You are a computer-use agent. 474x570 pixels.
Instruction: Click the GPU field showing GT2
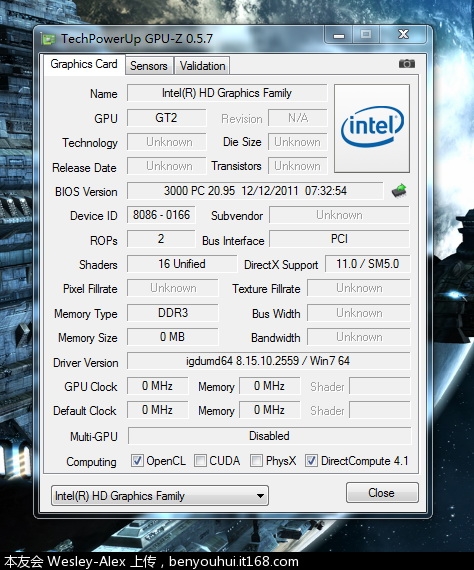coord(166,118)
